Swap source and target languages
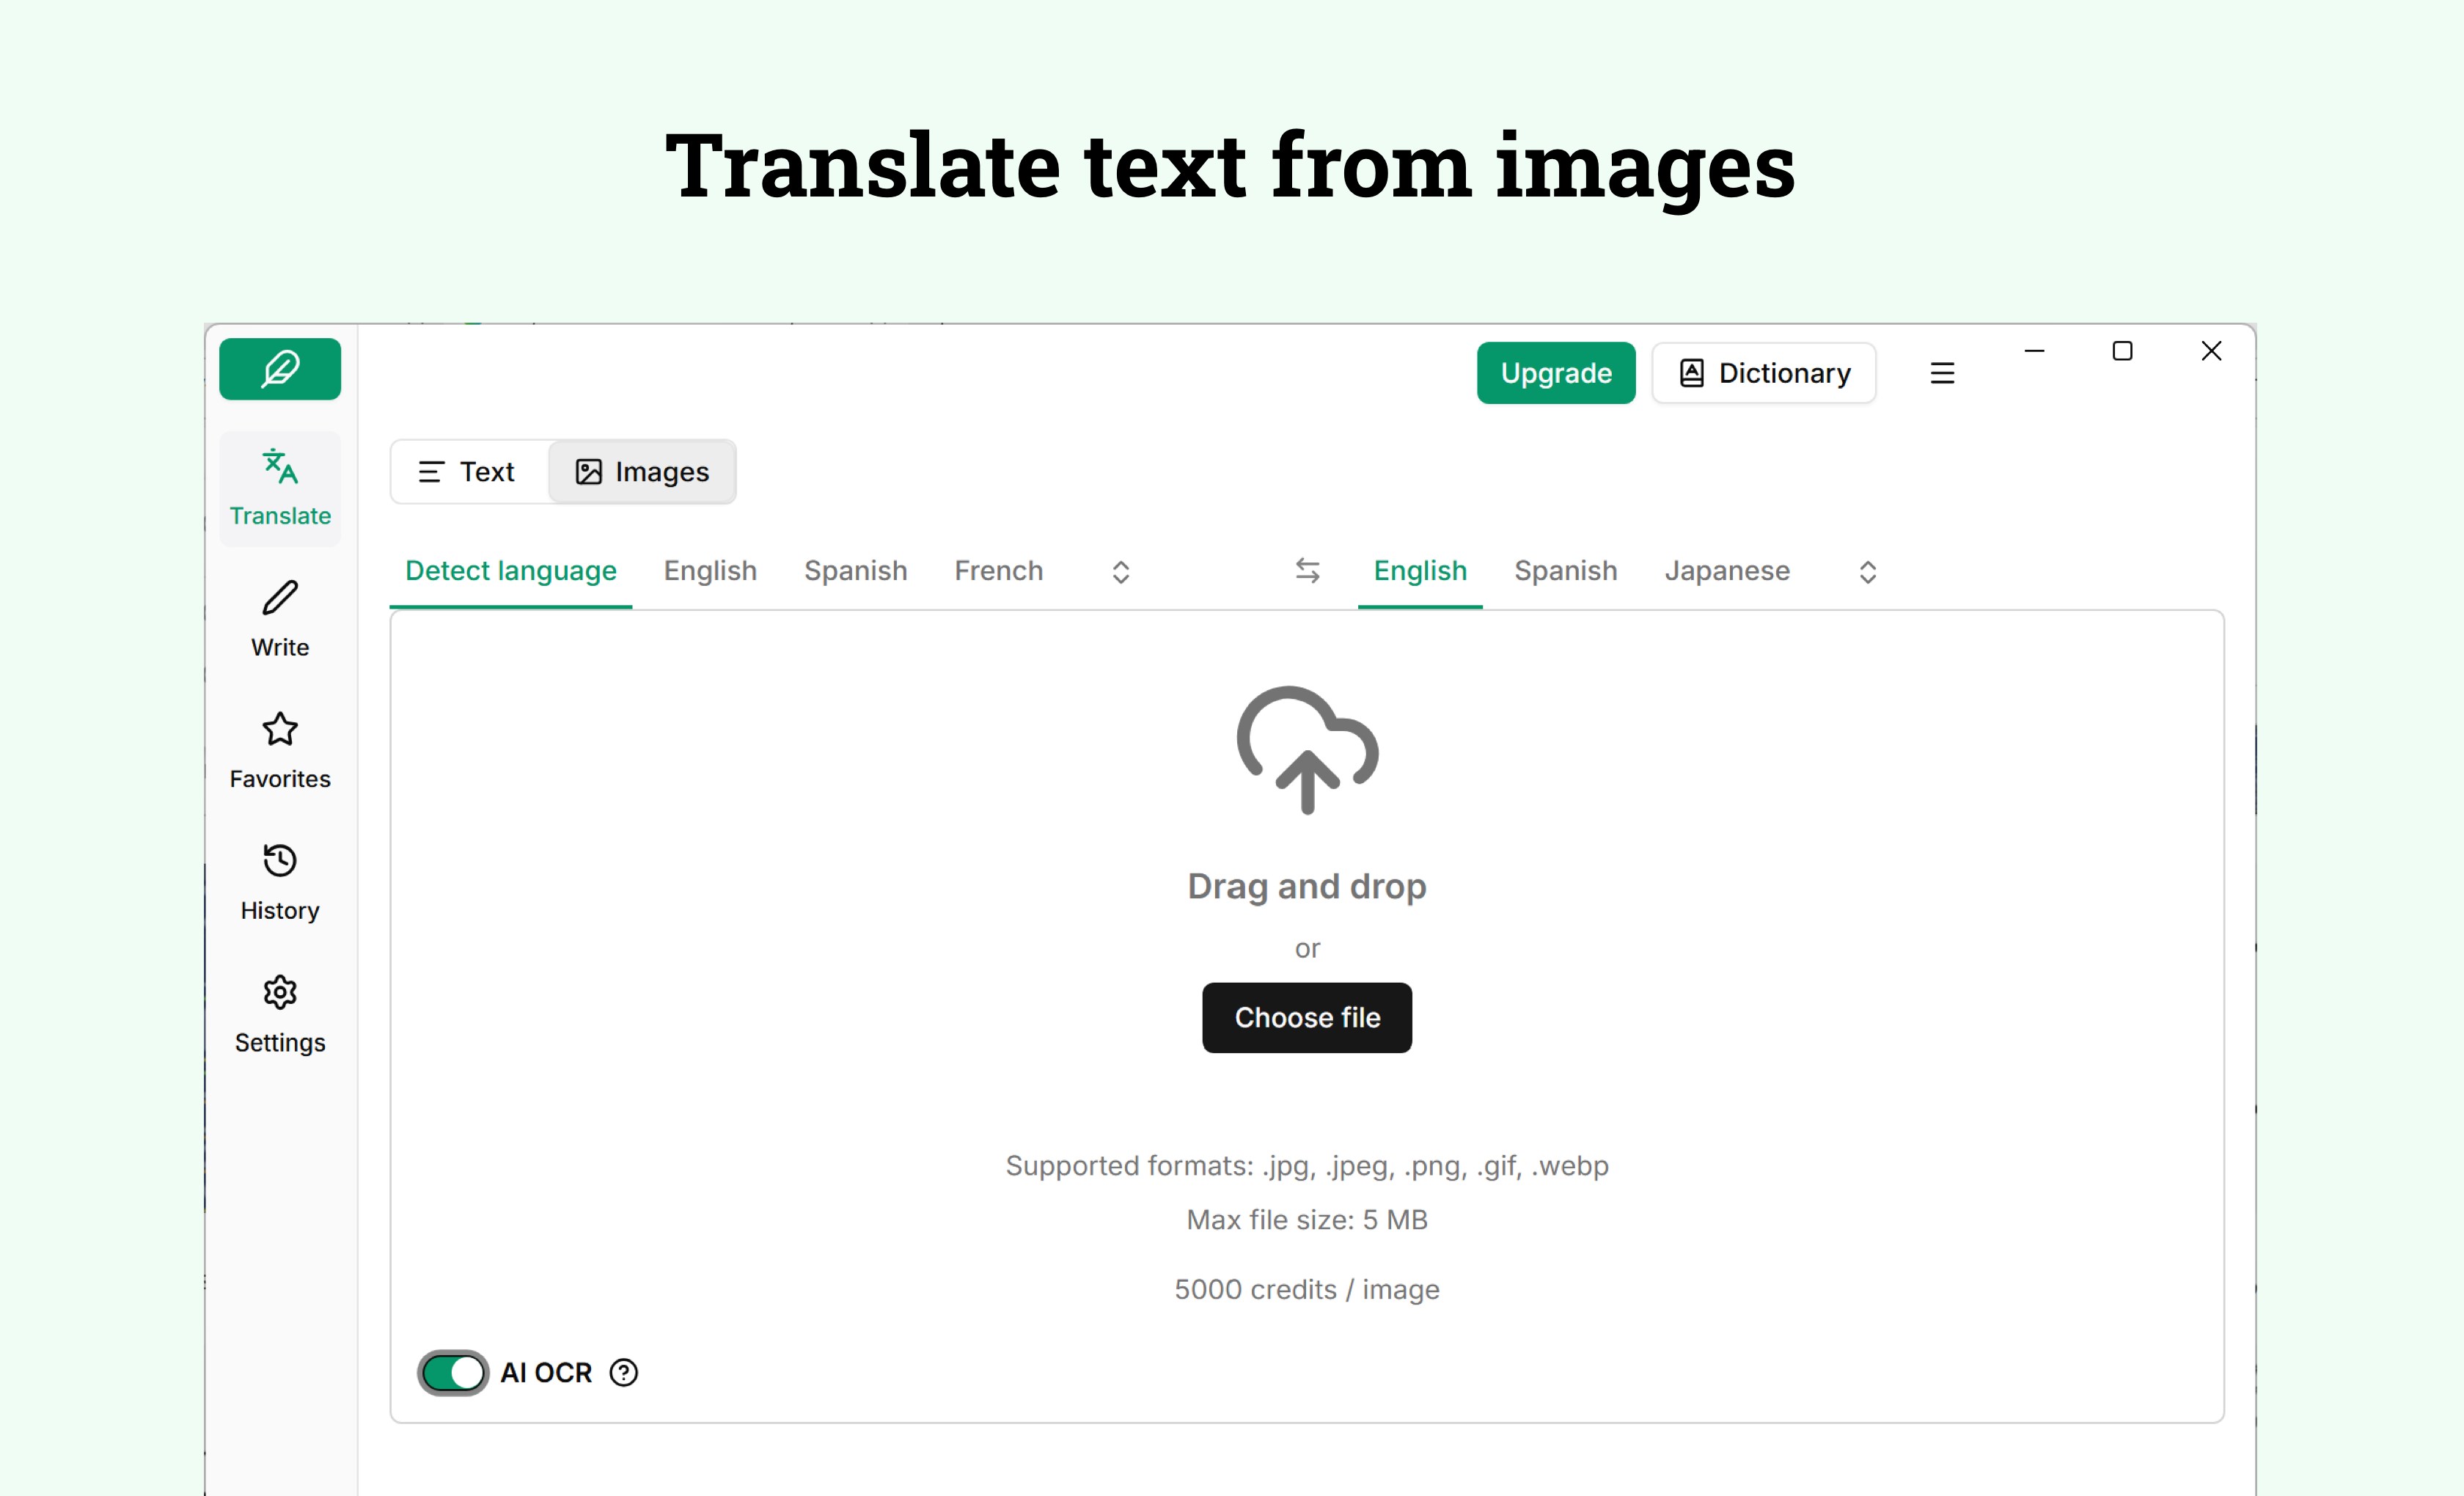2464x1496 pixels. (x=1307, y=570)
